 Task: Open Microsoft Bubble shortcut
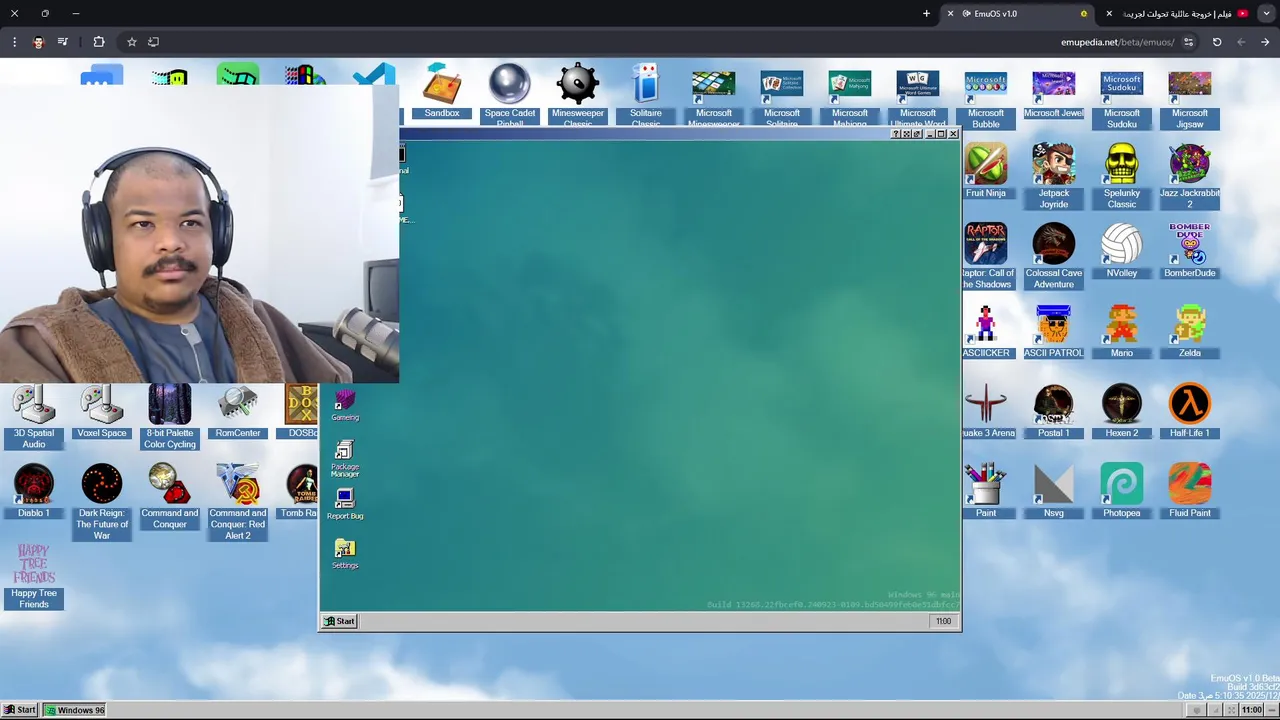(986, 99)
